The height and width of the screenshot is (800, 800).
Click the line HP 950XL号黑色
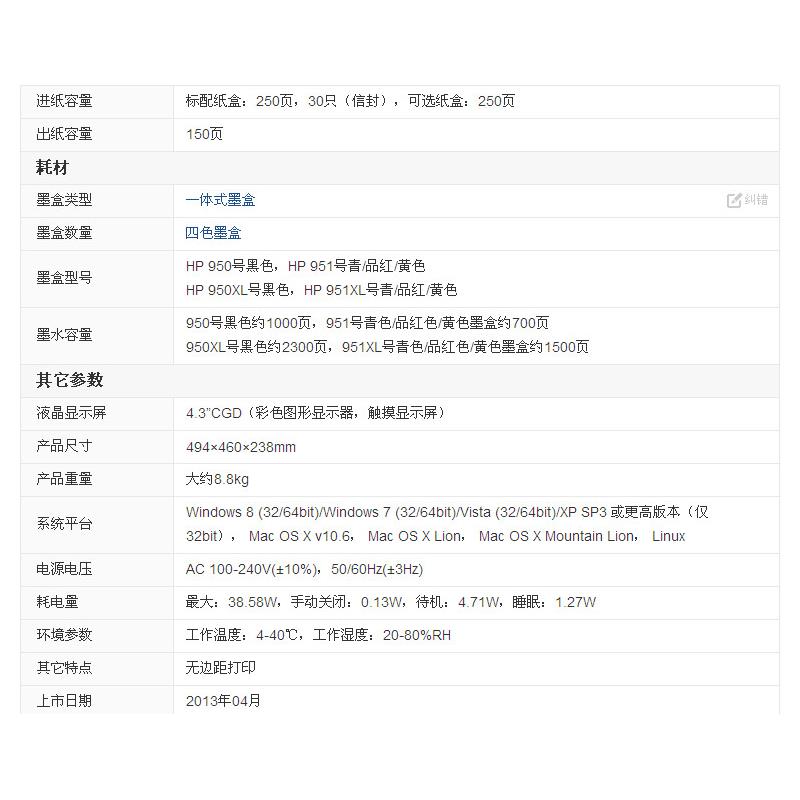321,290
